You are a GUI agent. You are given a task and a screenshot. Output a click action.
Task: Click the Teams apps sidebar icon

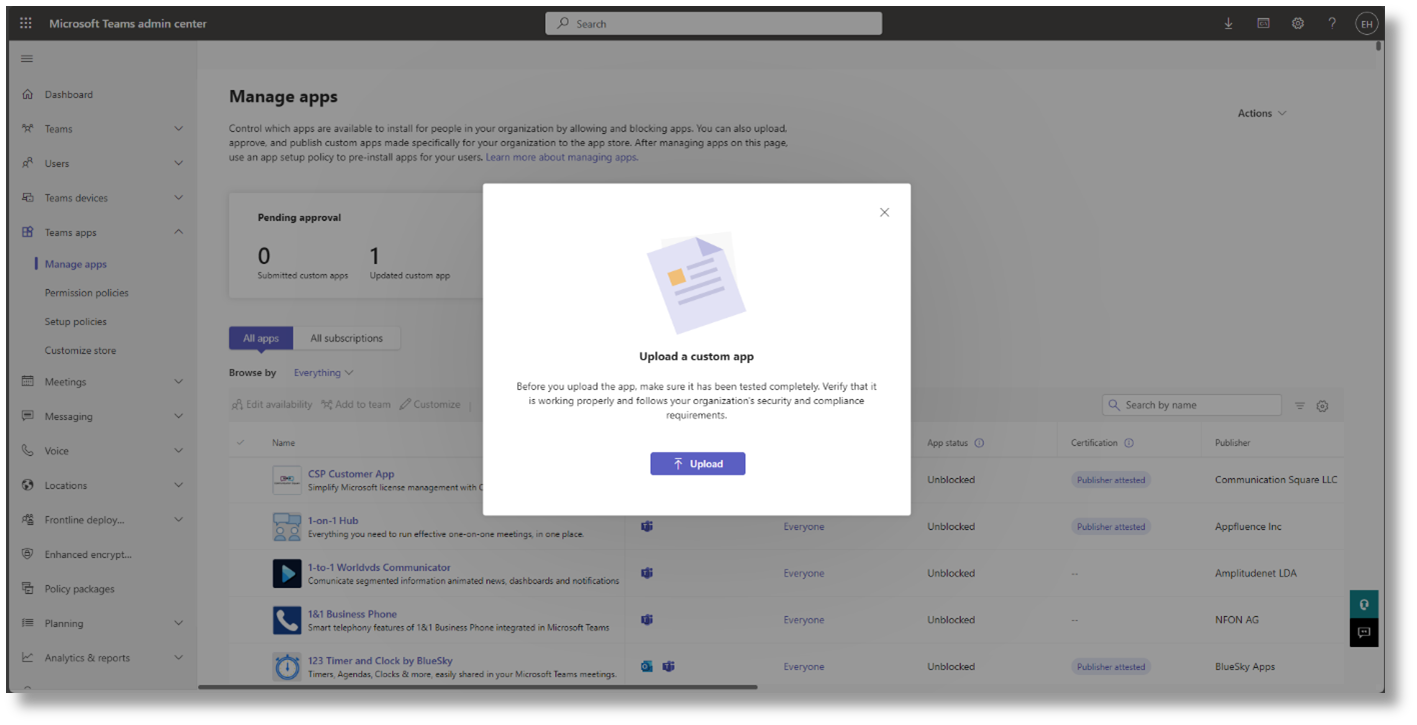(x=28, y=232)
